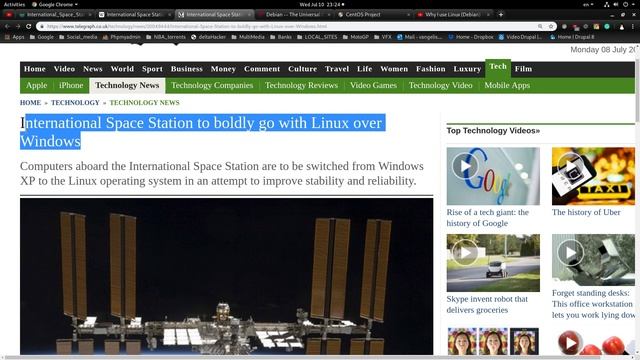Open the volume indicator in top bar
Screen dimensions: 640x360
click(616, 4)
